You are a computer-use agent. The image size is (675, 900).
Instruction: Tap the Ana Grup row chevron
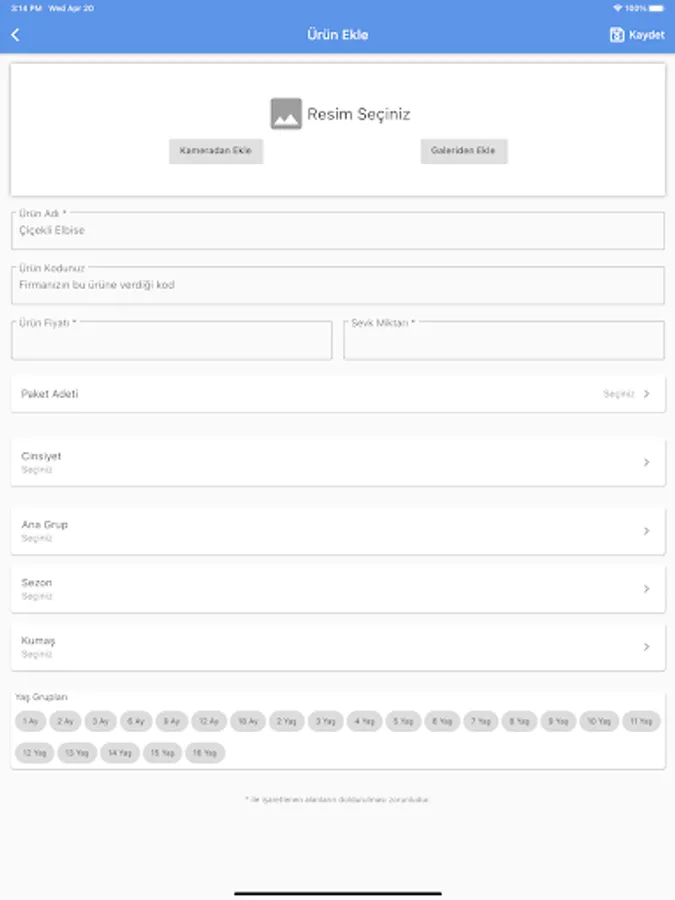[x=646, y=531]
